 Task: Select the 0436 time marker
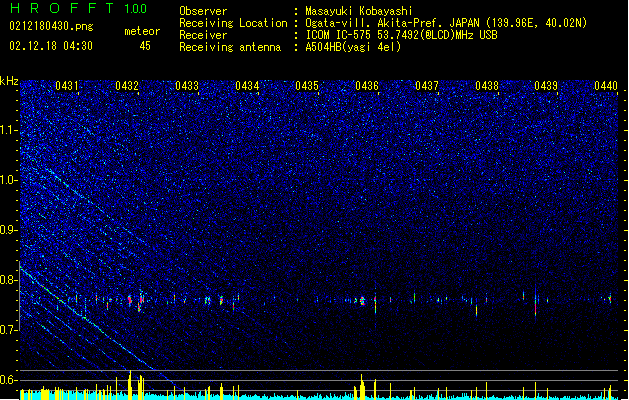(x=367, y=85)
